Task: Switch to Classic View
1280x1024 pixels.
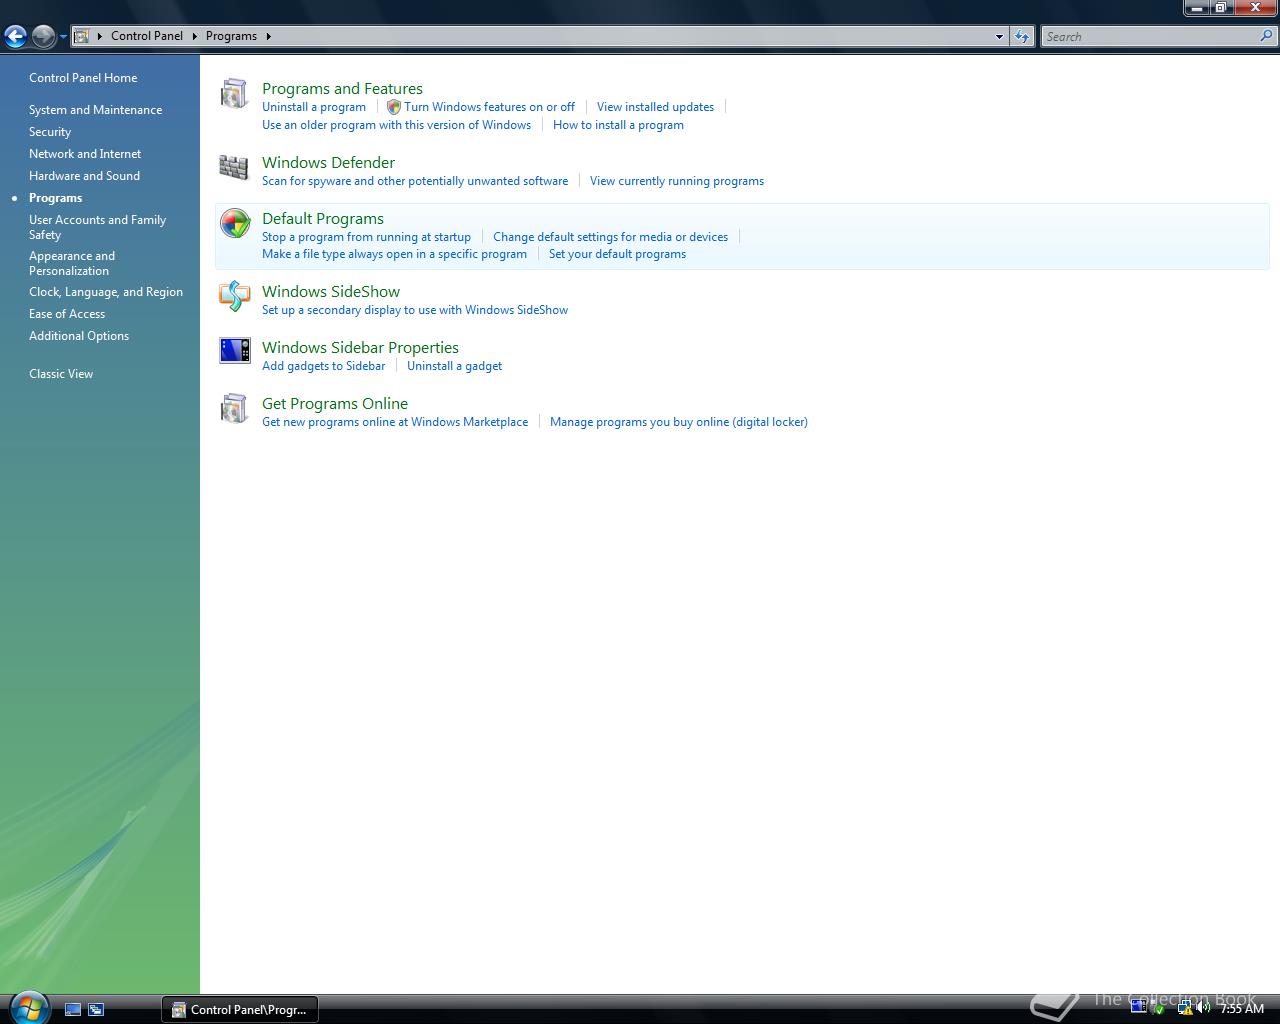Action: [61, 374]
